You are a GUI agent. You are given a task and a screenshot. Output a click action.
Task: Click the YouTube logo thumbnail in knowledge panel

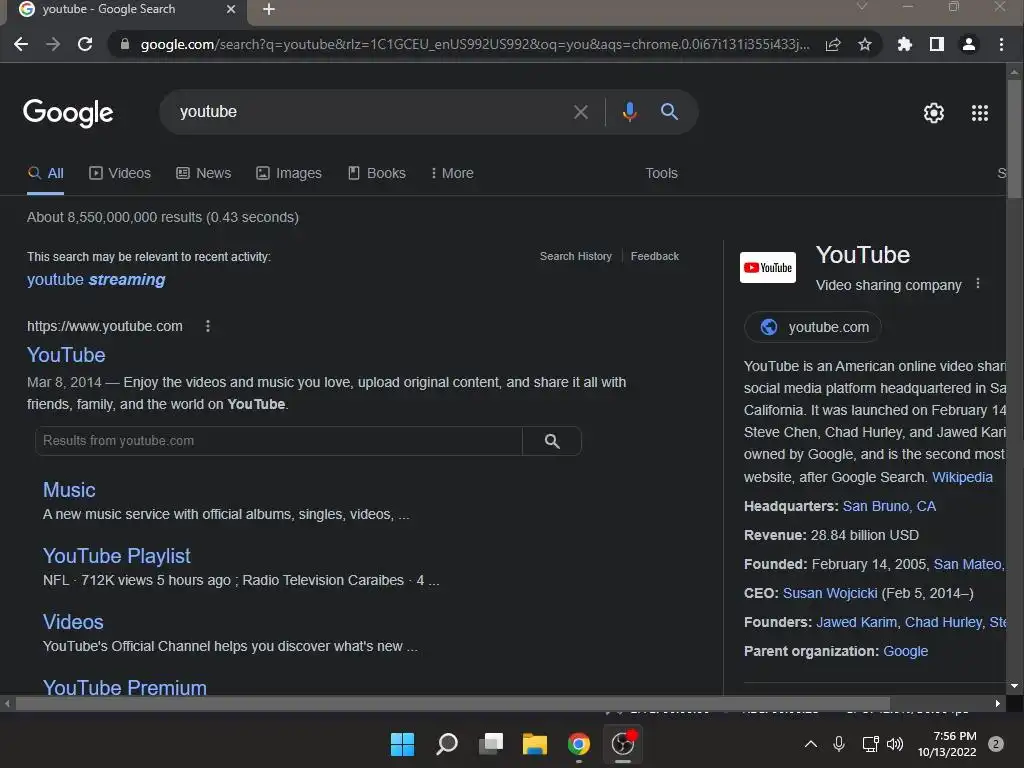tap(768, 268)
